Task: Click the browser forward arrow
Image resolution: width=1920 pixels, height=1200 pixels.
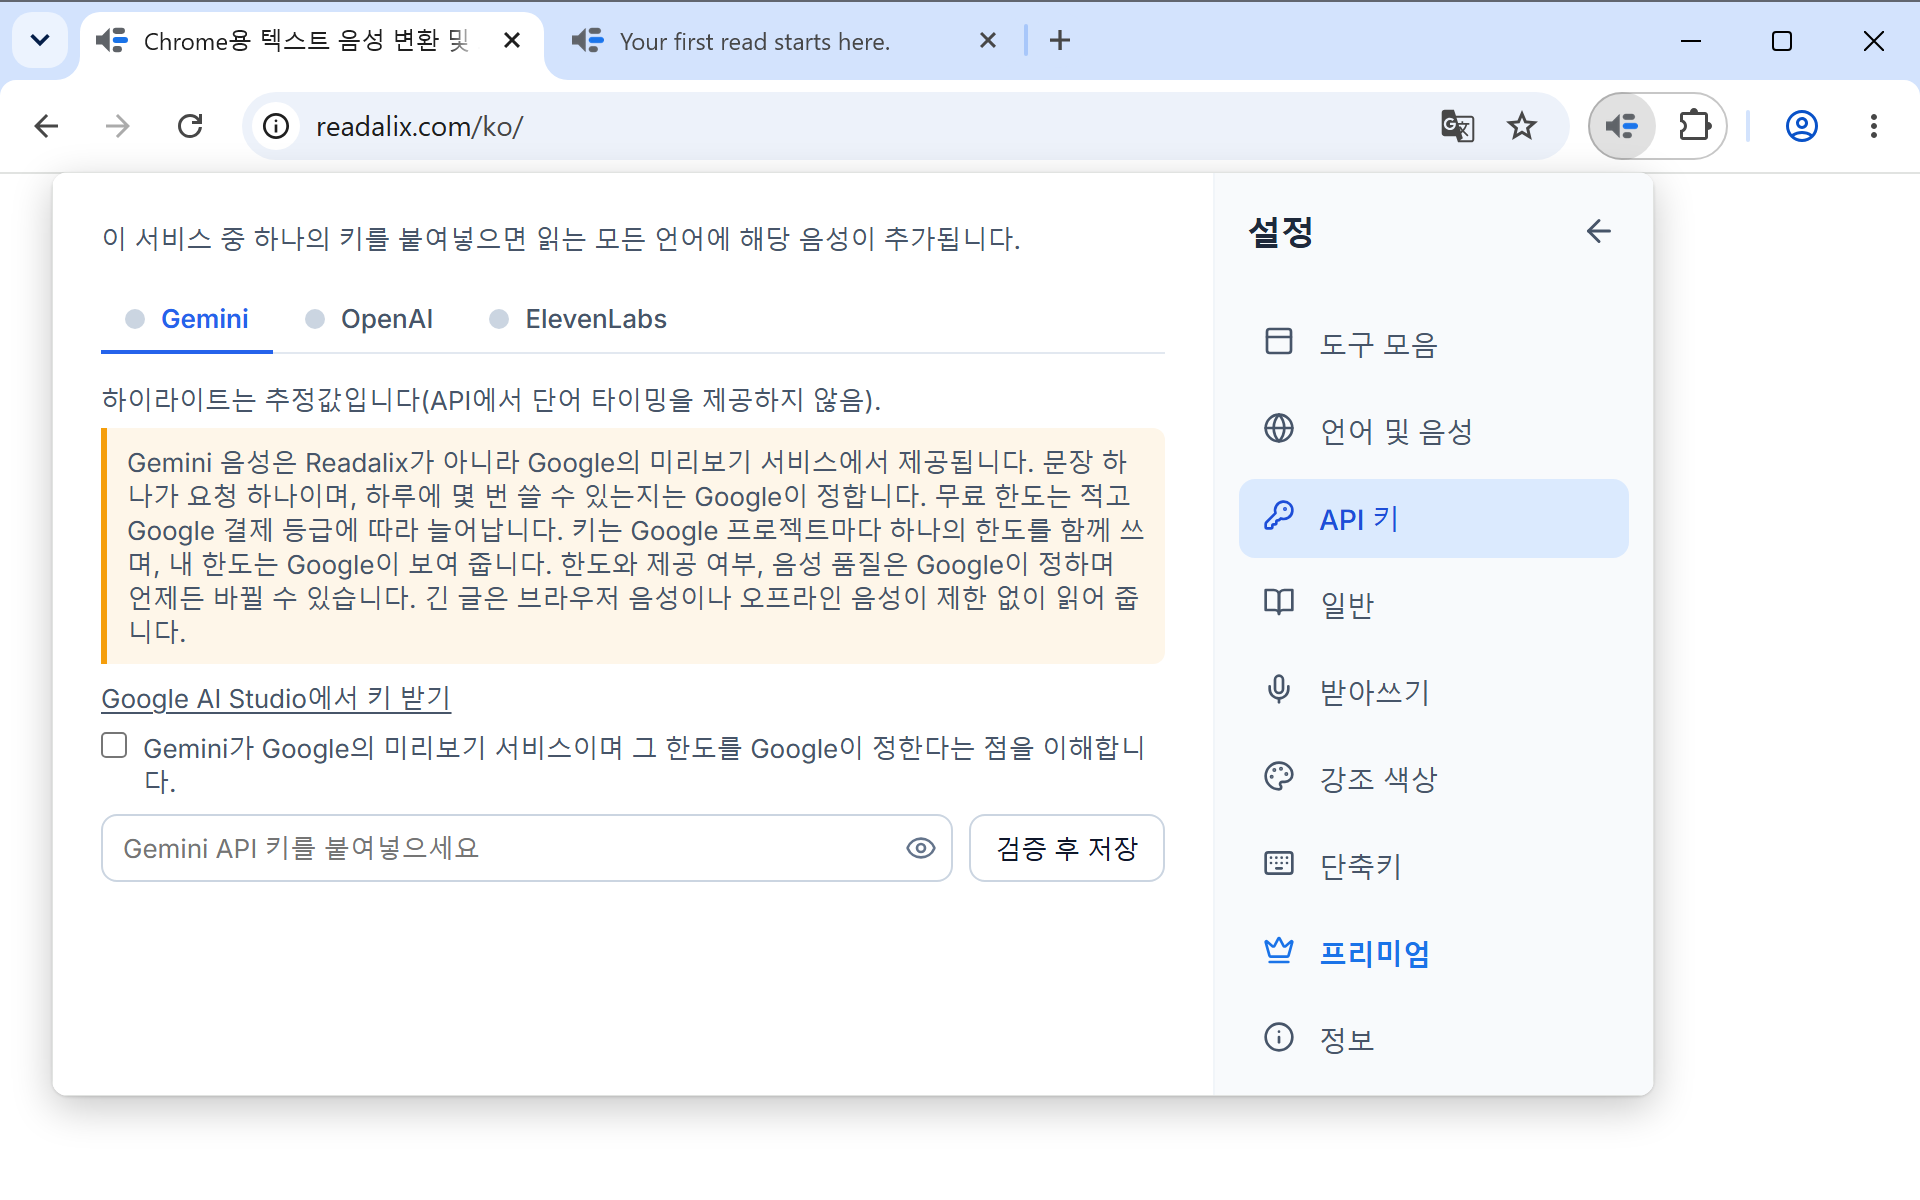Action: (118, 126)
